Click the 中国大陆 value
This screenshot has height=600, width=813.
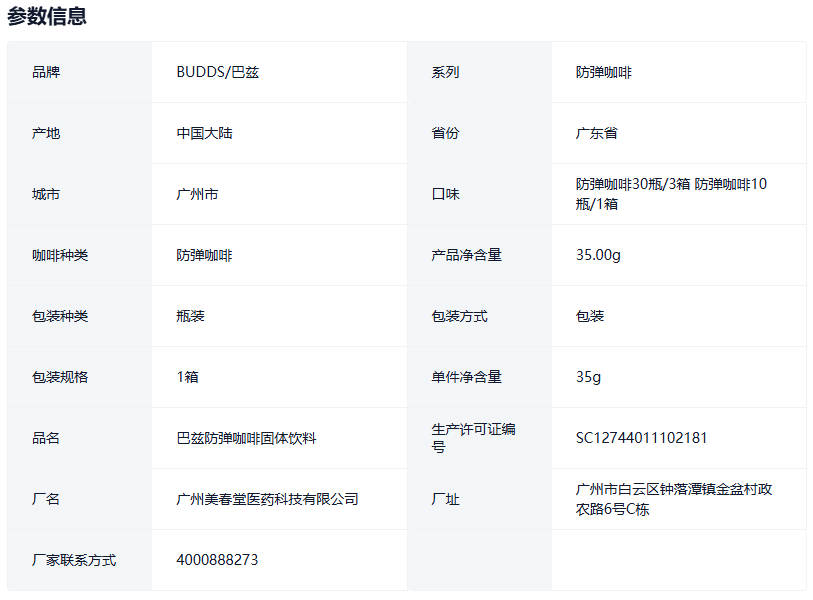click(204, 133)
